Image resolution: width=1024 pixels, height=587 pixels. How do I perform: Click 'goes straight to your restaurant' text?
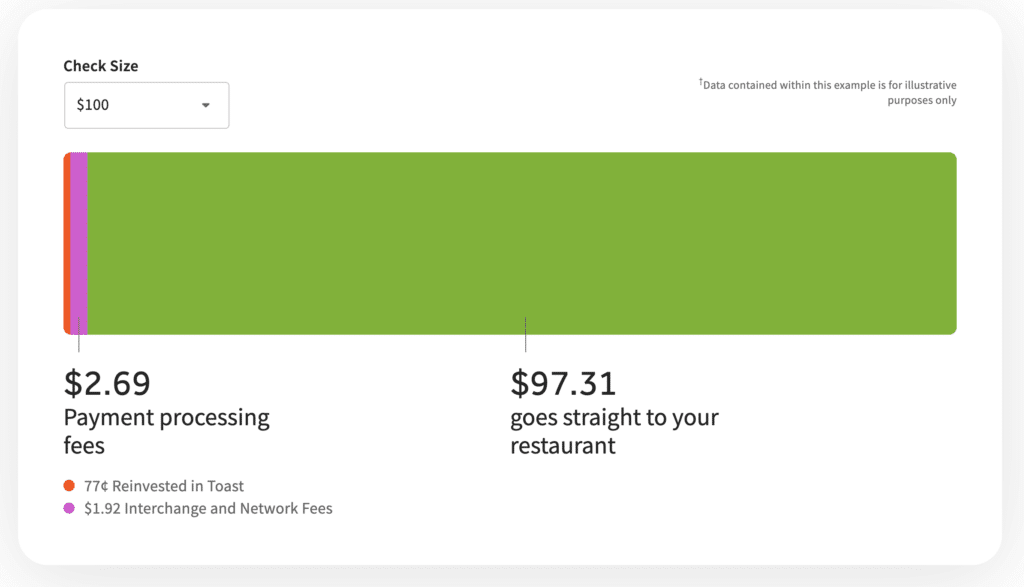coord(614,431)
